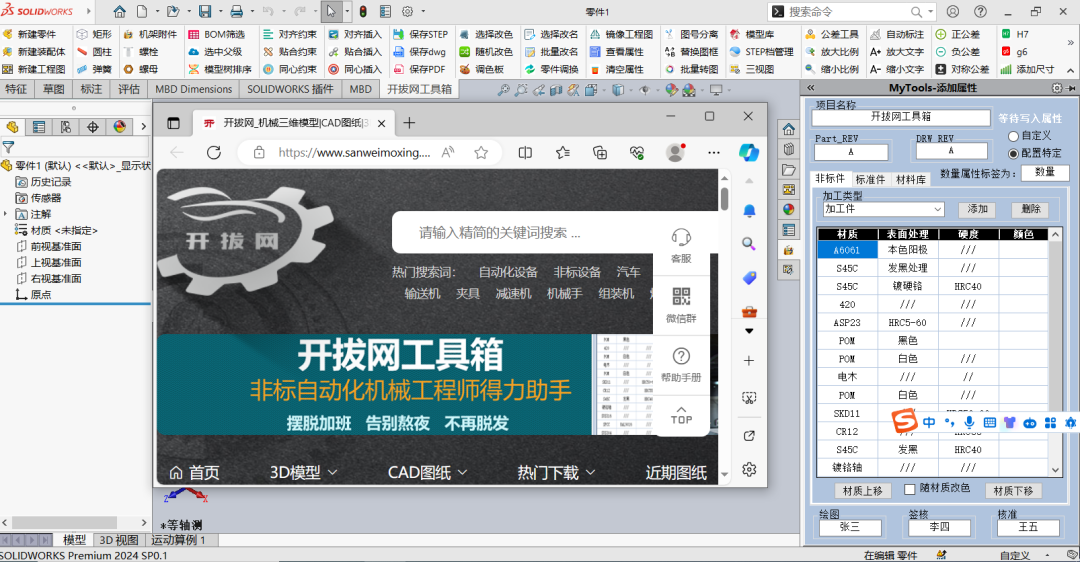The width and height of the screenshot is (1080, 562).
Task: Click the 材质下移 button
Action: 1013,490
